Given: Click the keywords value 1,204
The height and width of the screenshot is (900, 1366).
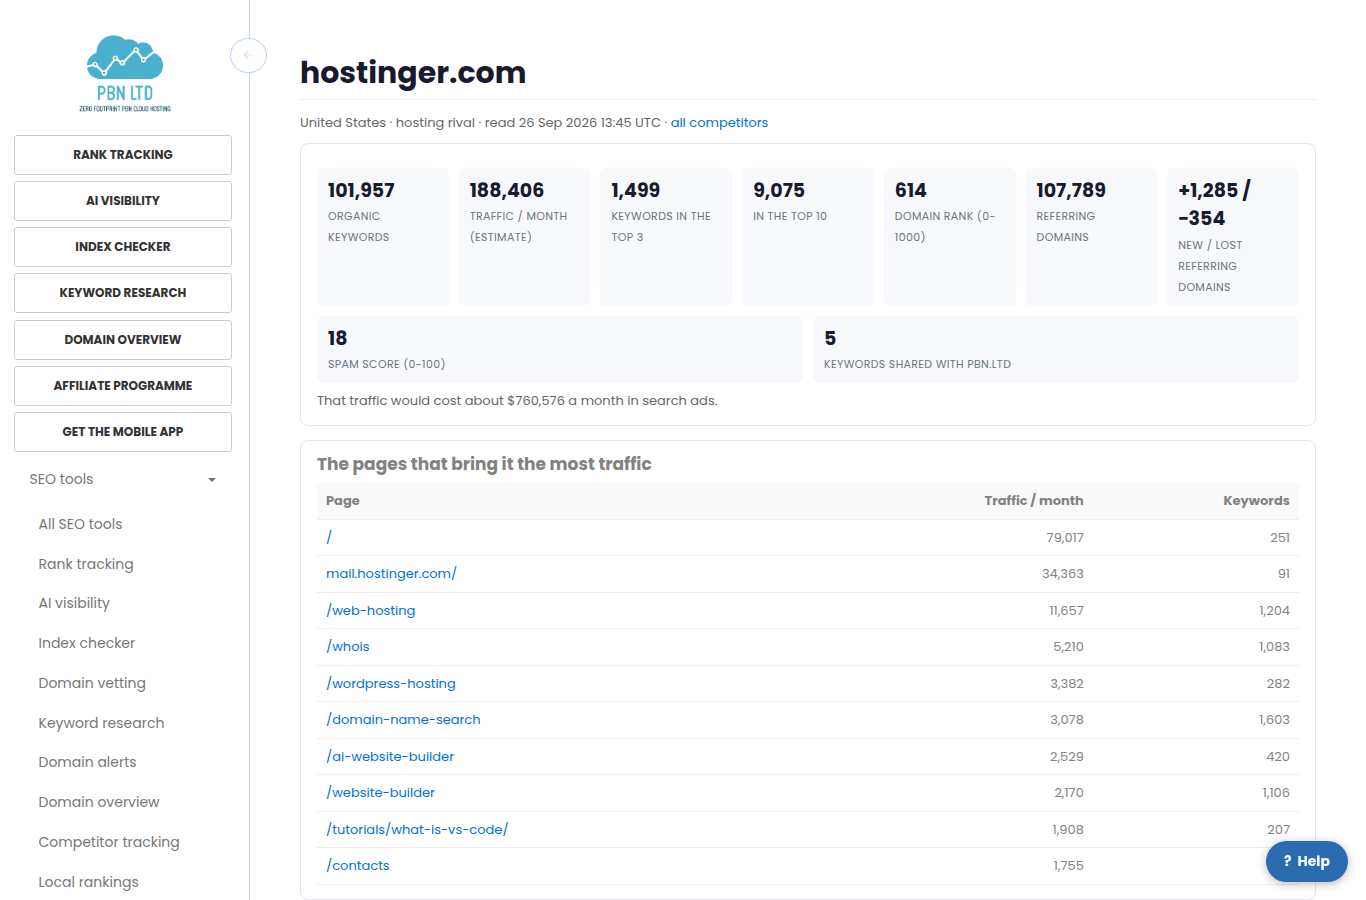Looking at the screenshot, I should [1274, 611].
